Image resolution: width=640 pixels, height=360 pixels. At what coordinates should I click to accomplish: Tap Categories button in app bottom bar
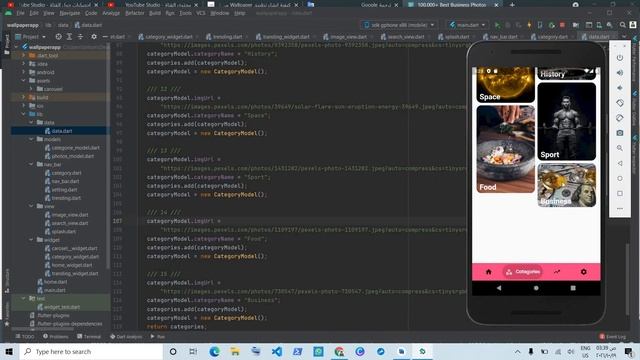coord(523,272)
